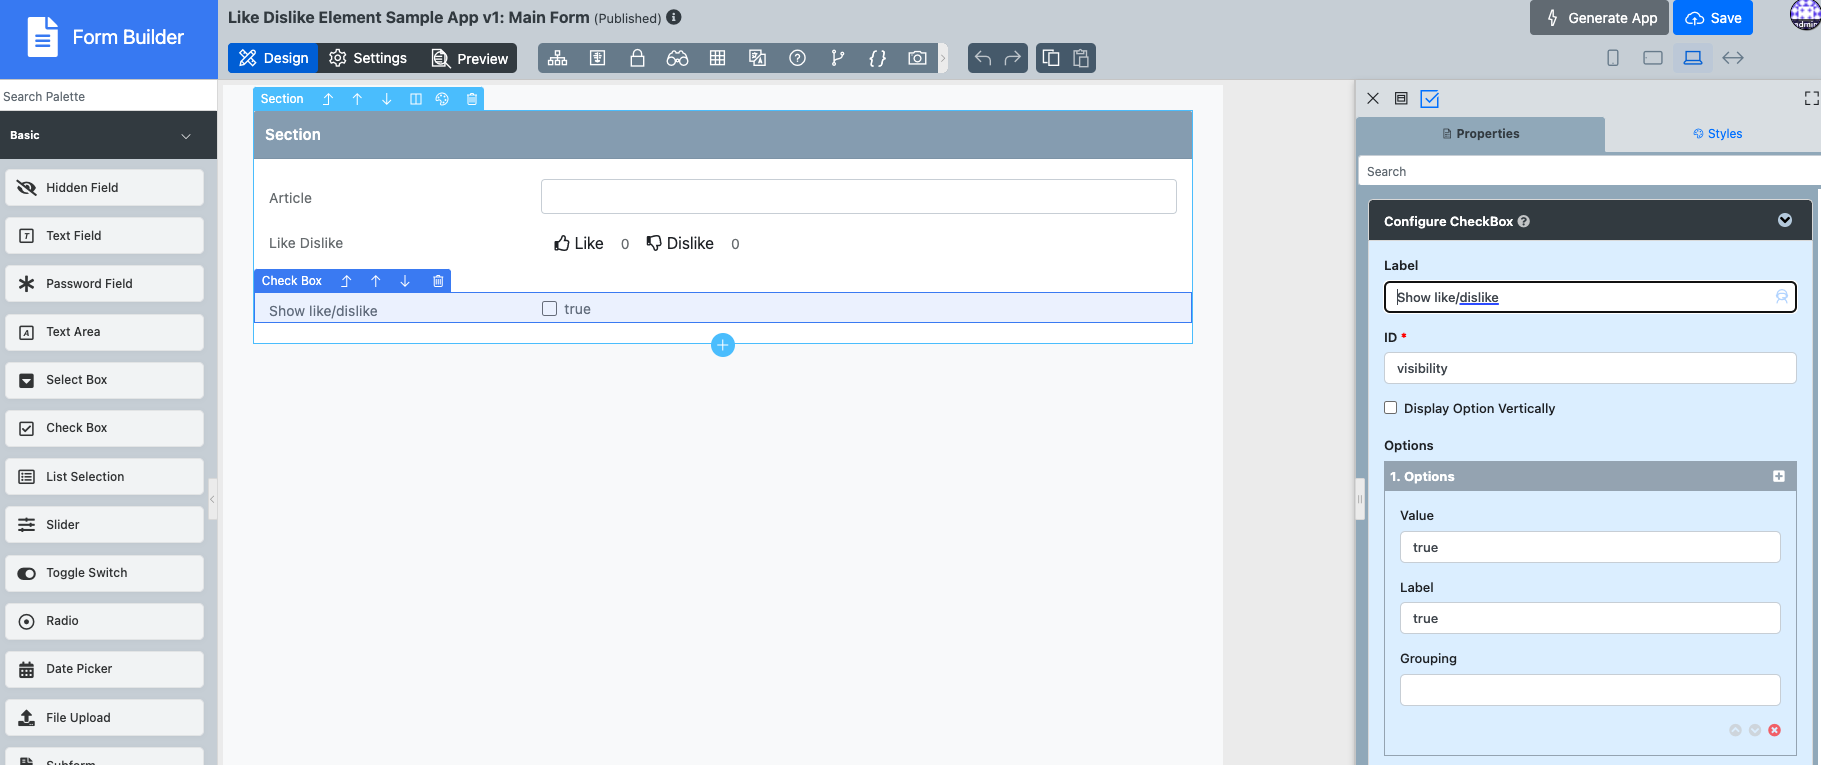1821x765 pixels.
Task: Switch to the Styles tab
Action: (x=1718, y=134)
